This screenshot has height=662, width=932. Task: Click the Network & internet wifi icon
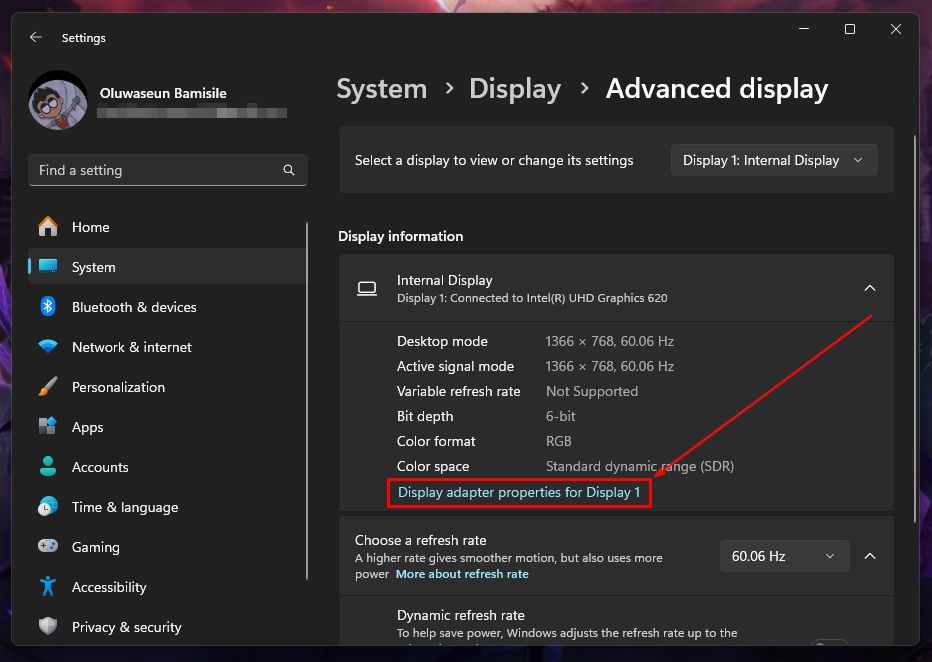click(48, 347)
